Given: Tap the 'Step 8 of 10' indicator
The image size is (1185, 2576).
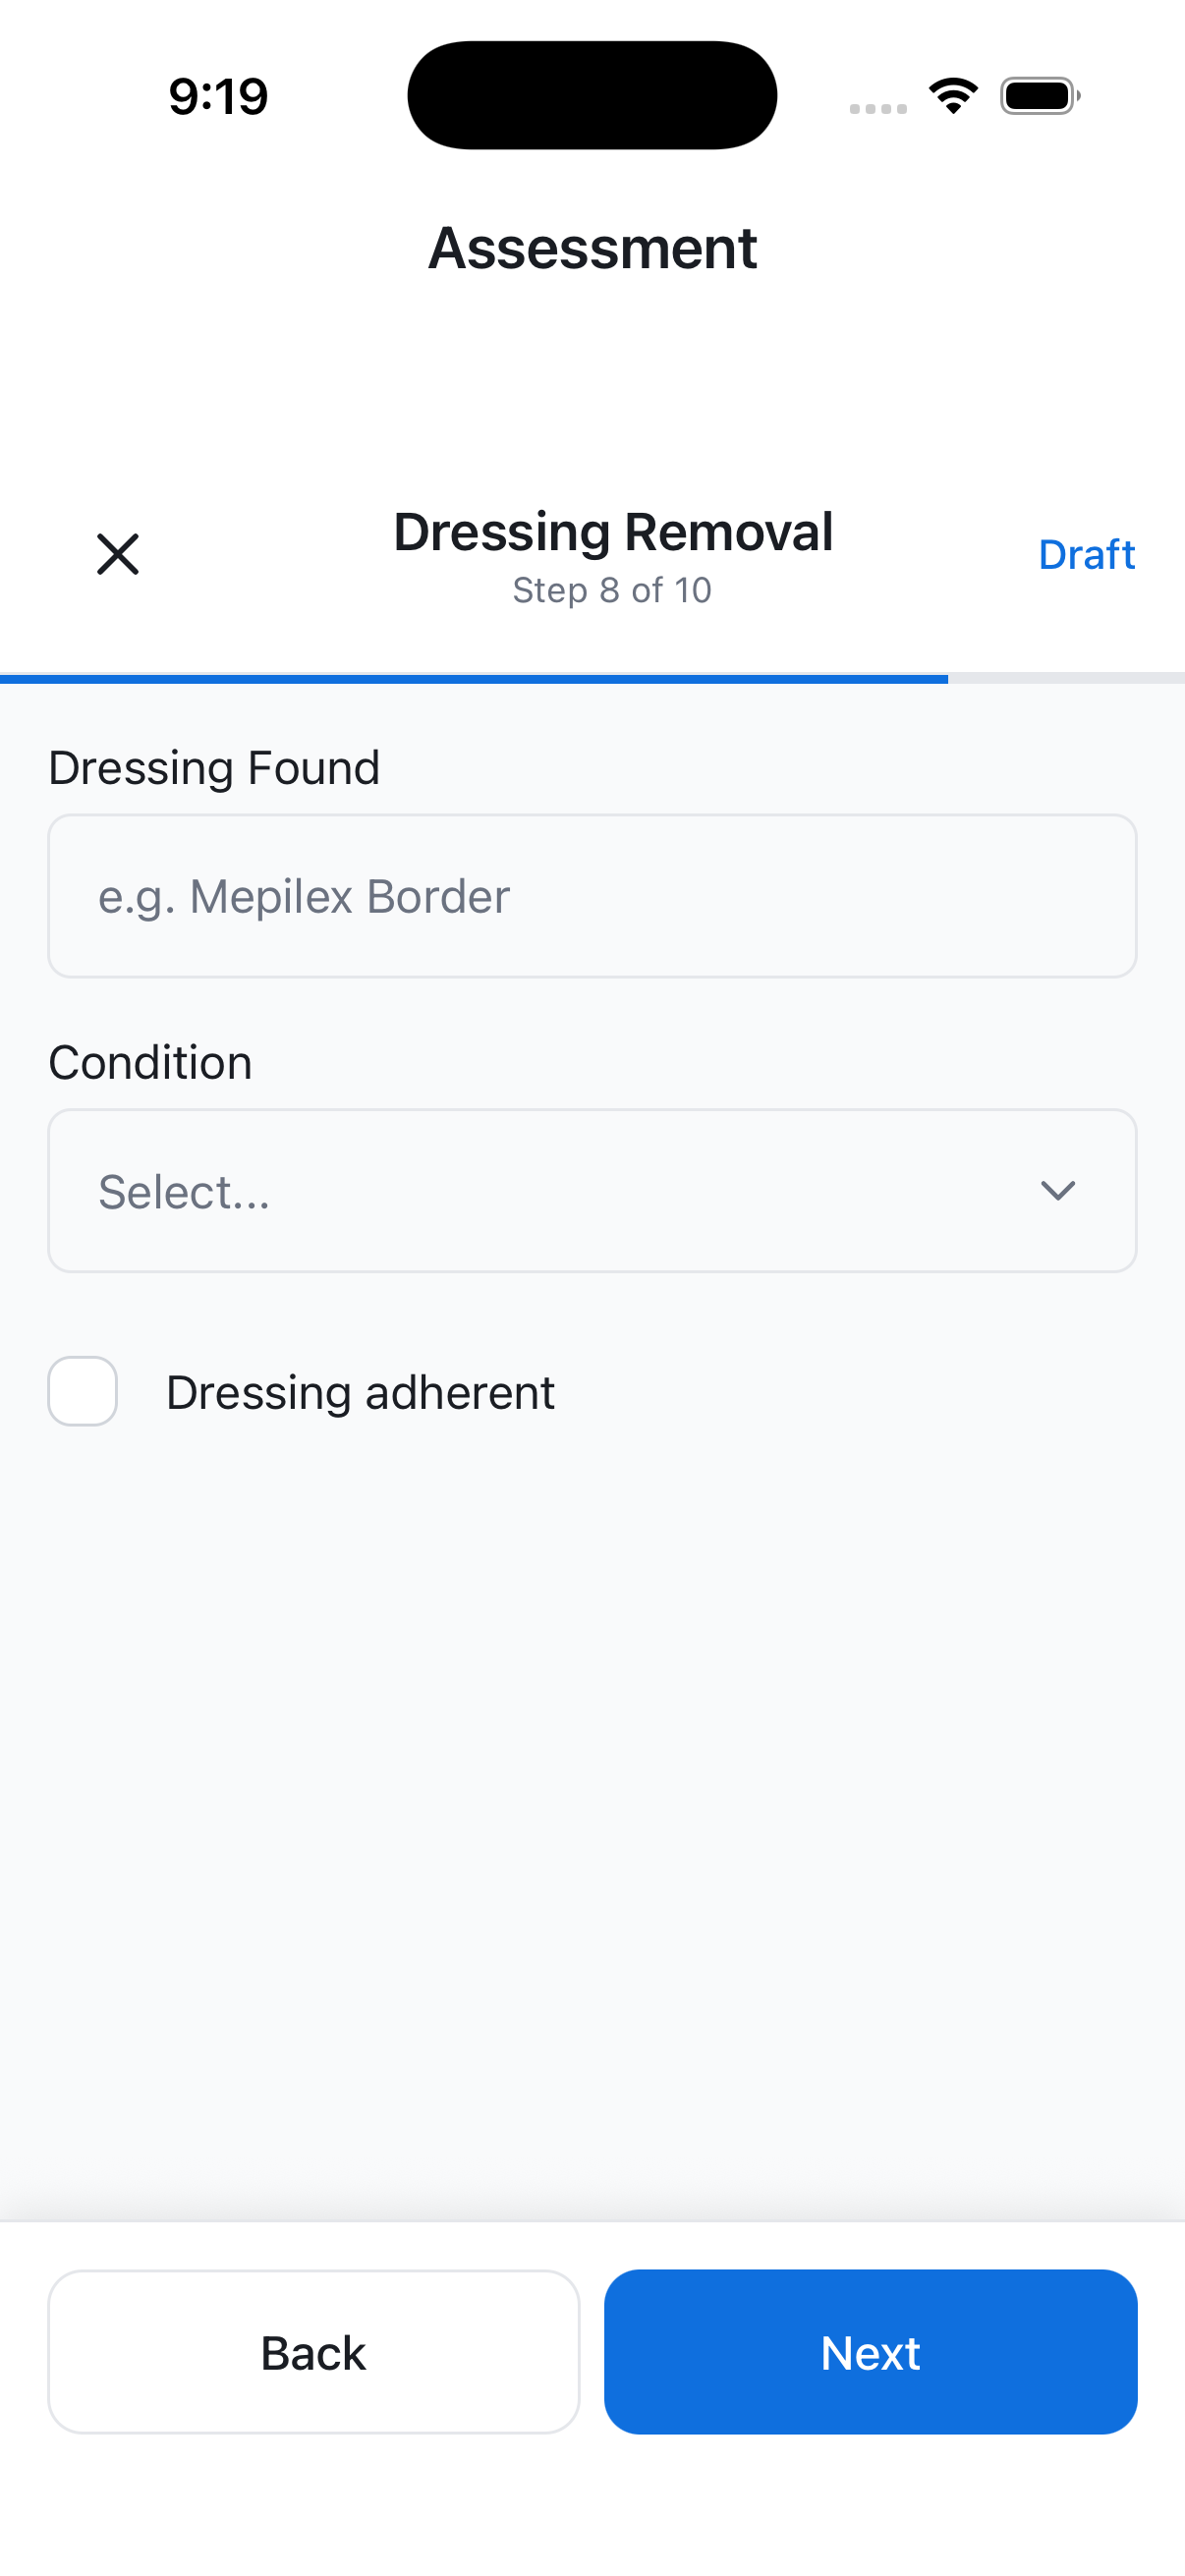Looking at the screenshot, I should click(x=612, y=590).
